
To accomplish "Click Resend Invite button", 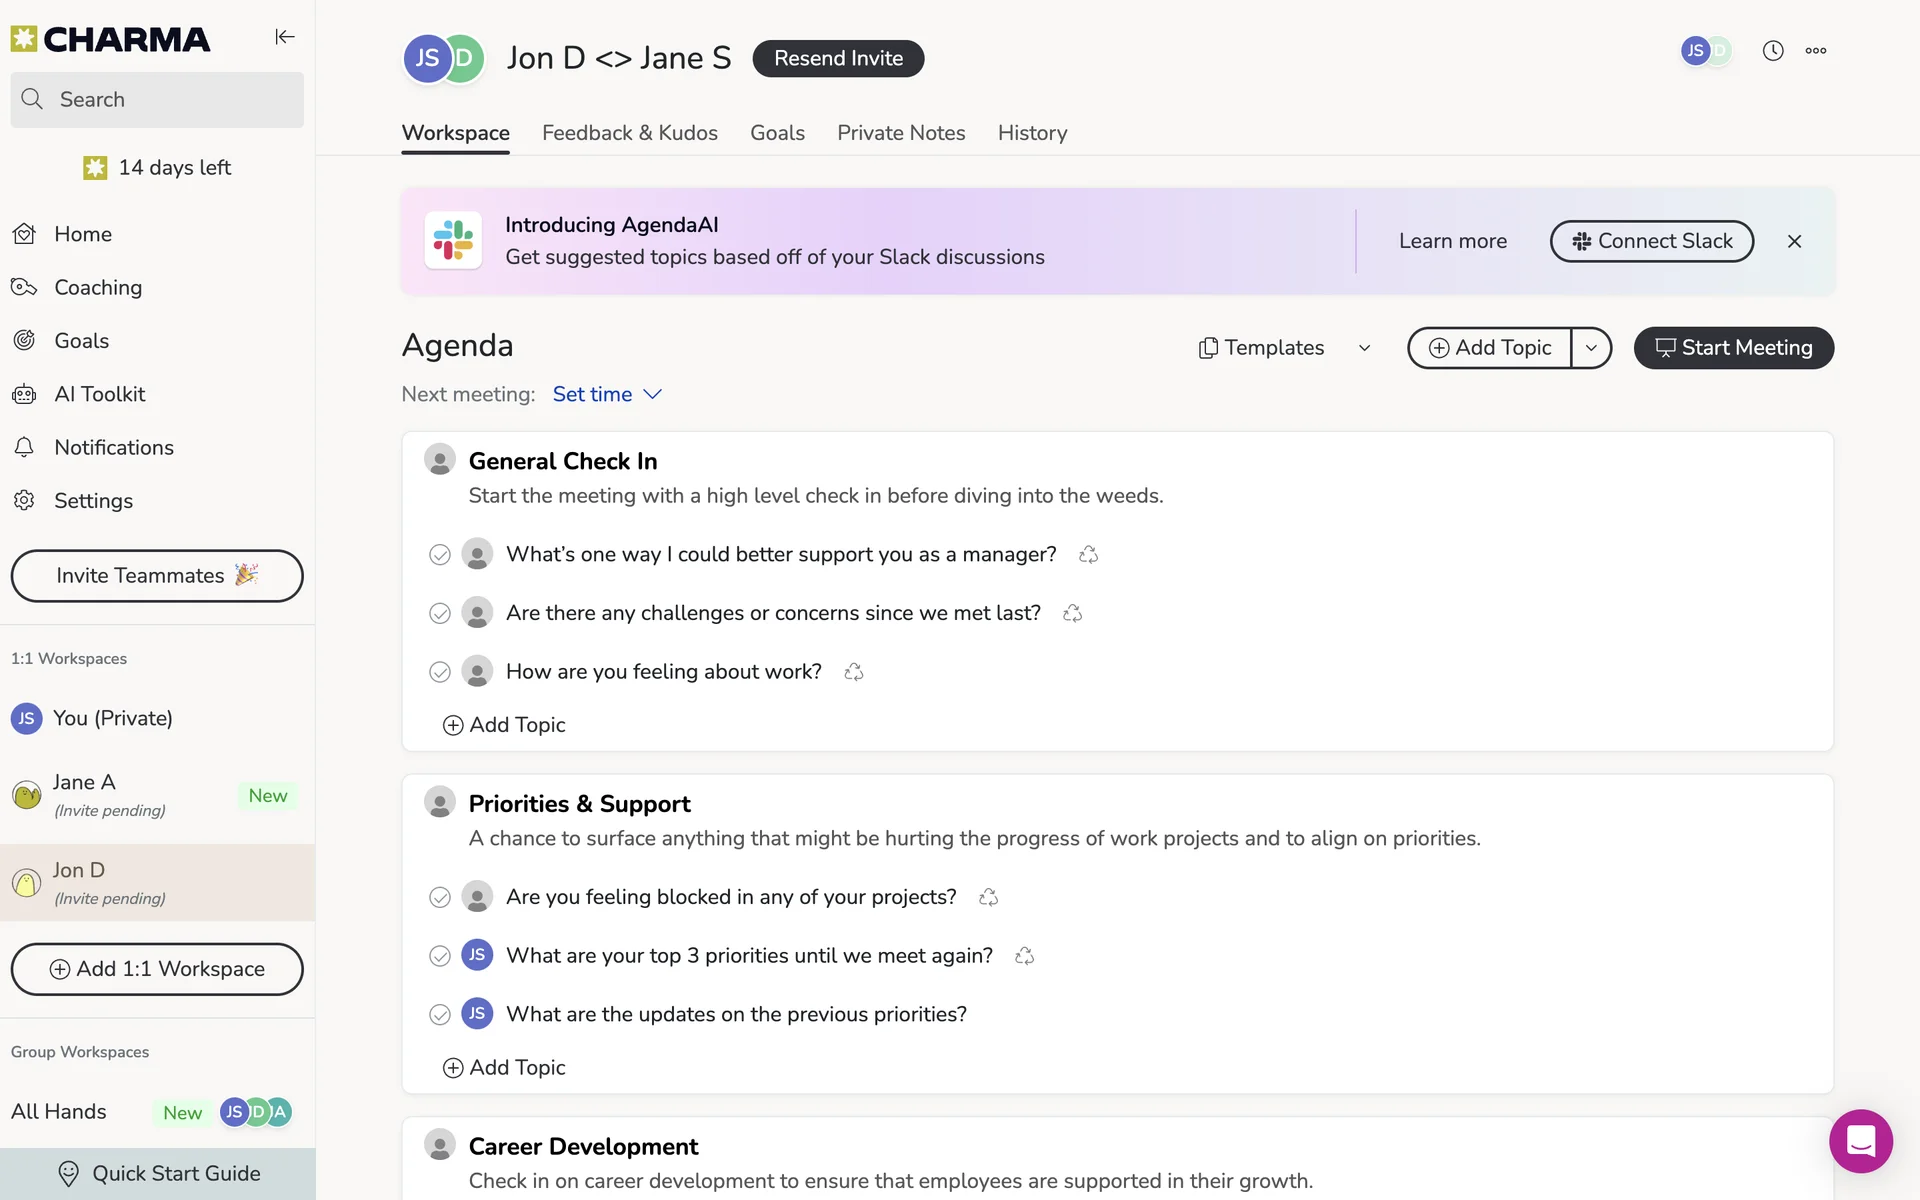I will 838,58.
